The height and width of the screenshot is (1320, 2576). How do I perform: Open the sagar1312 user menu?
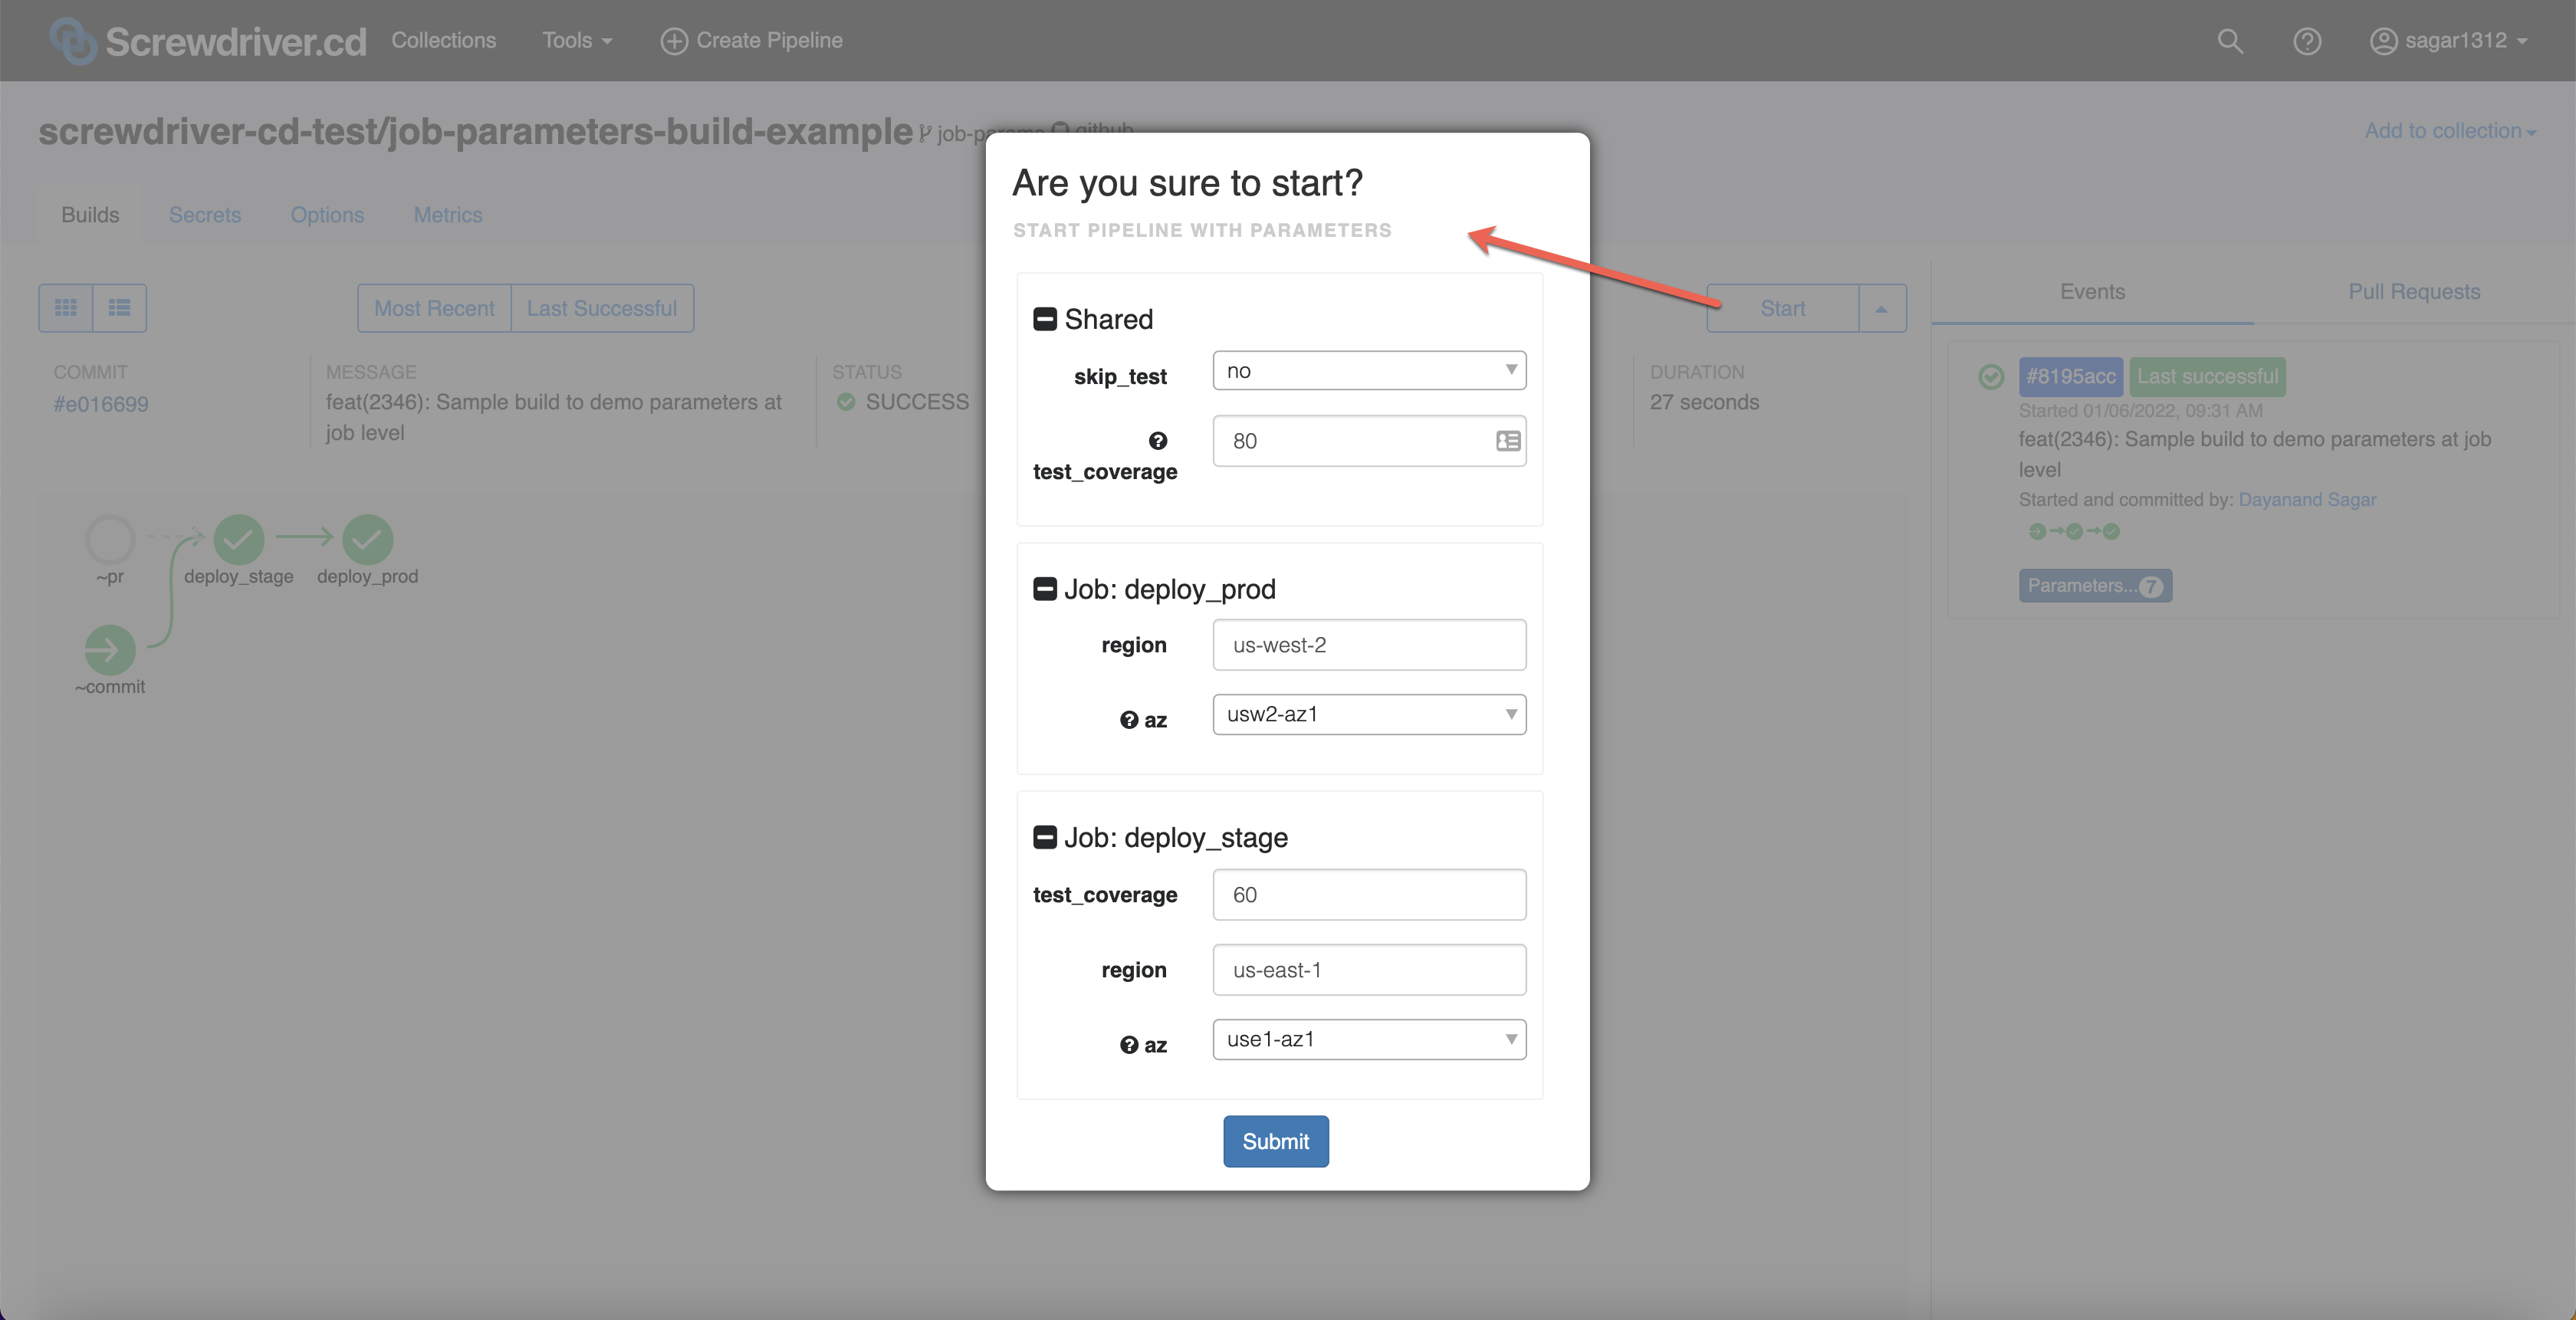pos(2449,41)
